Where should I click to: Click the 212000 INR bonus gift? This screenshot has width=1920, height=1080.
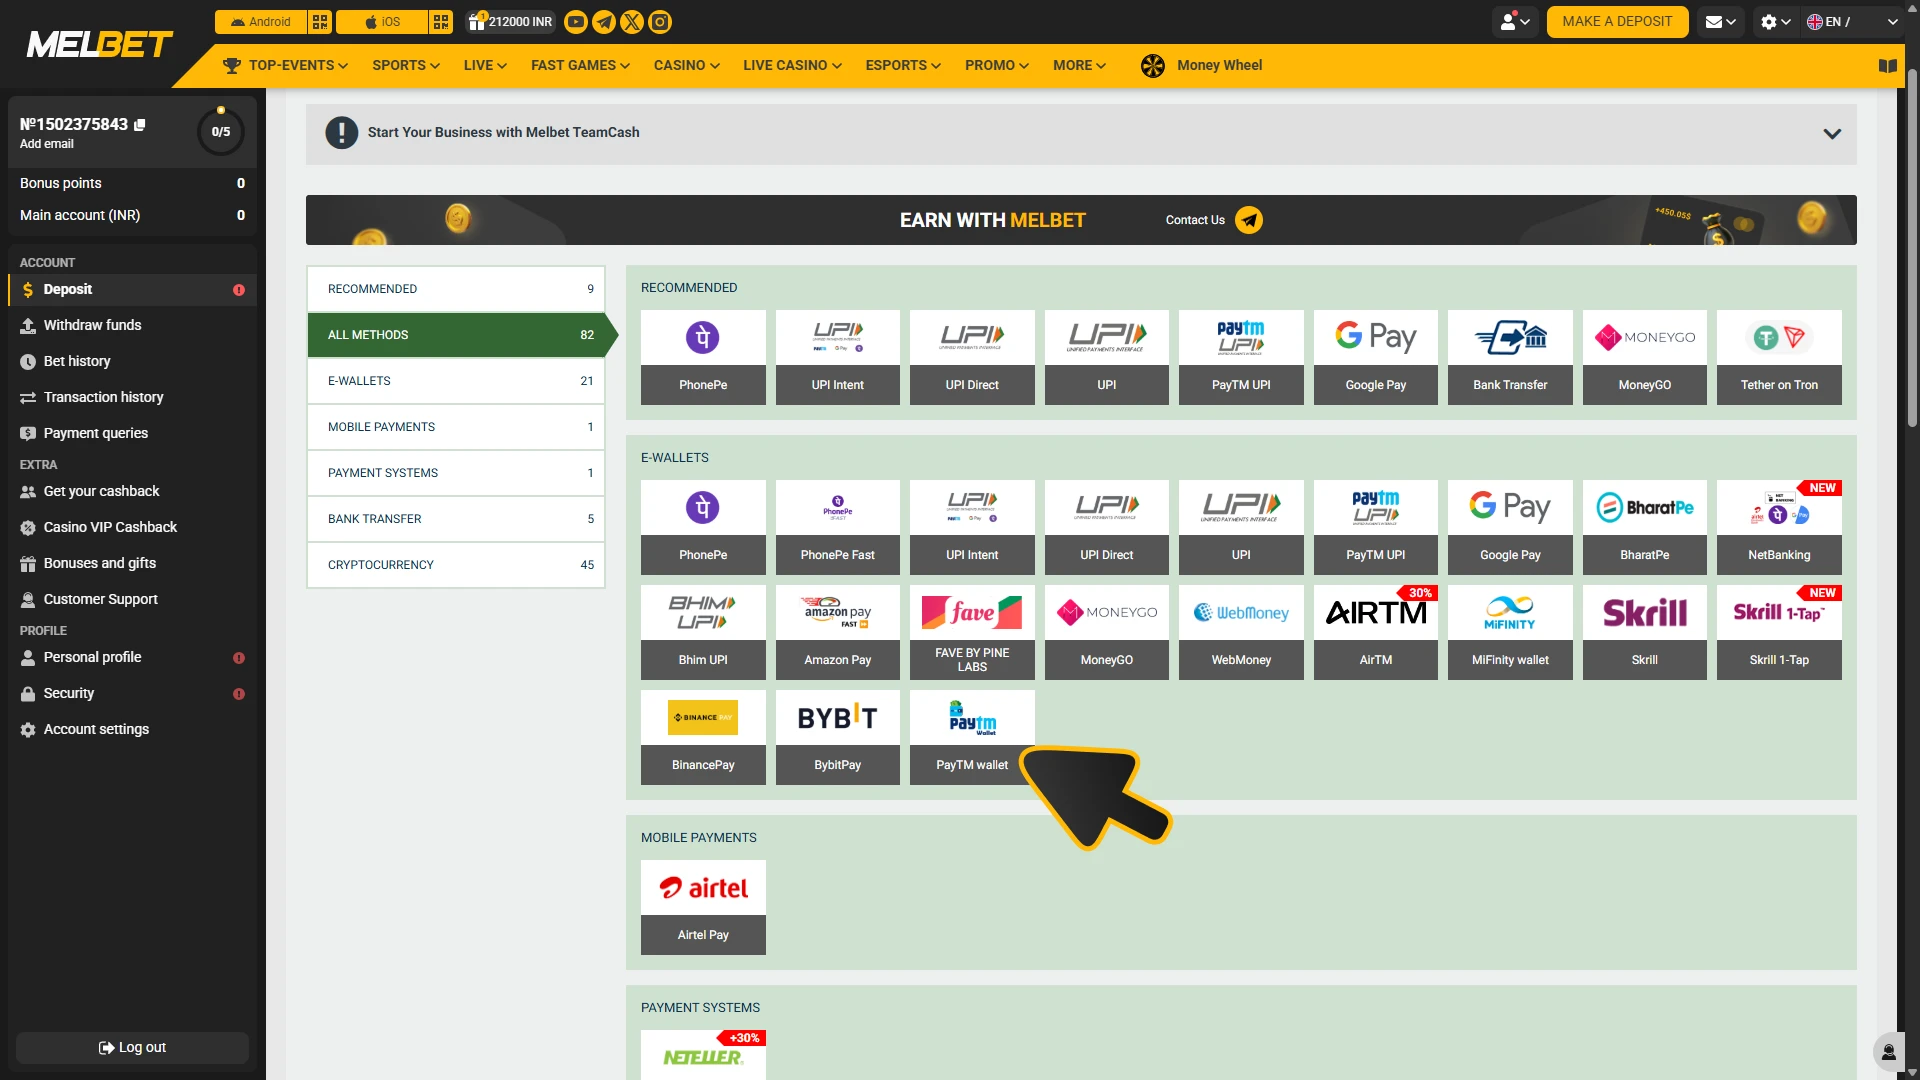click(510, 22)
